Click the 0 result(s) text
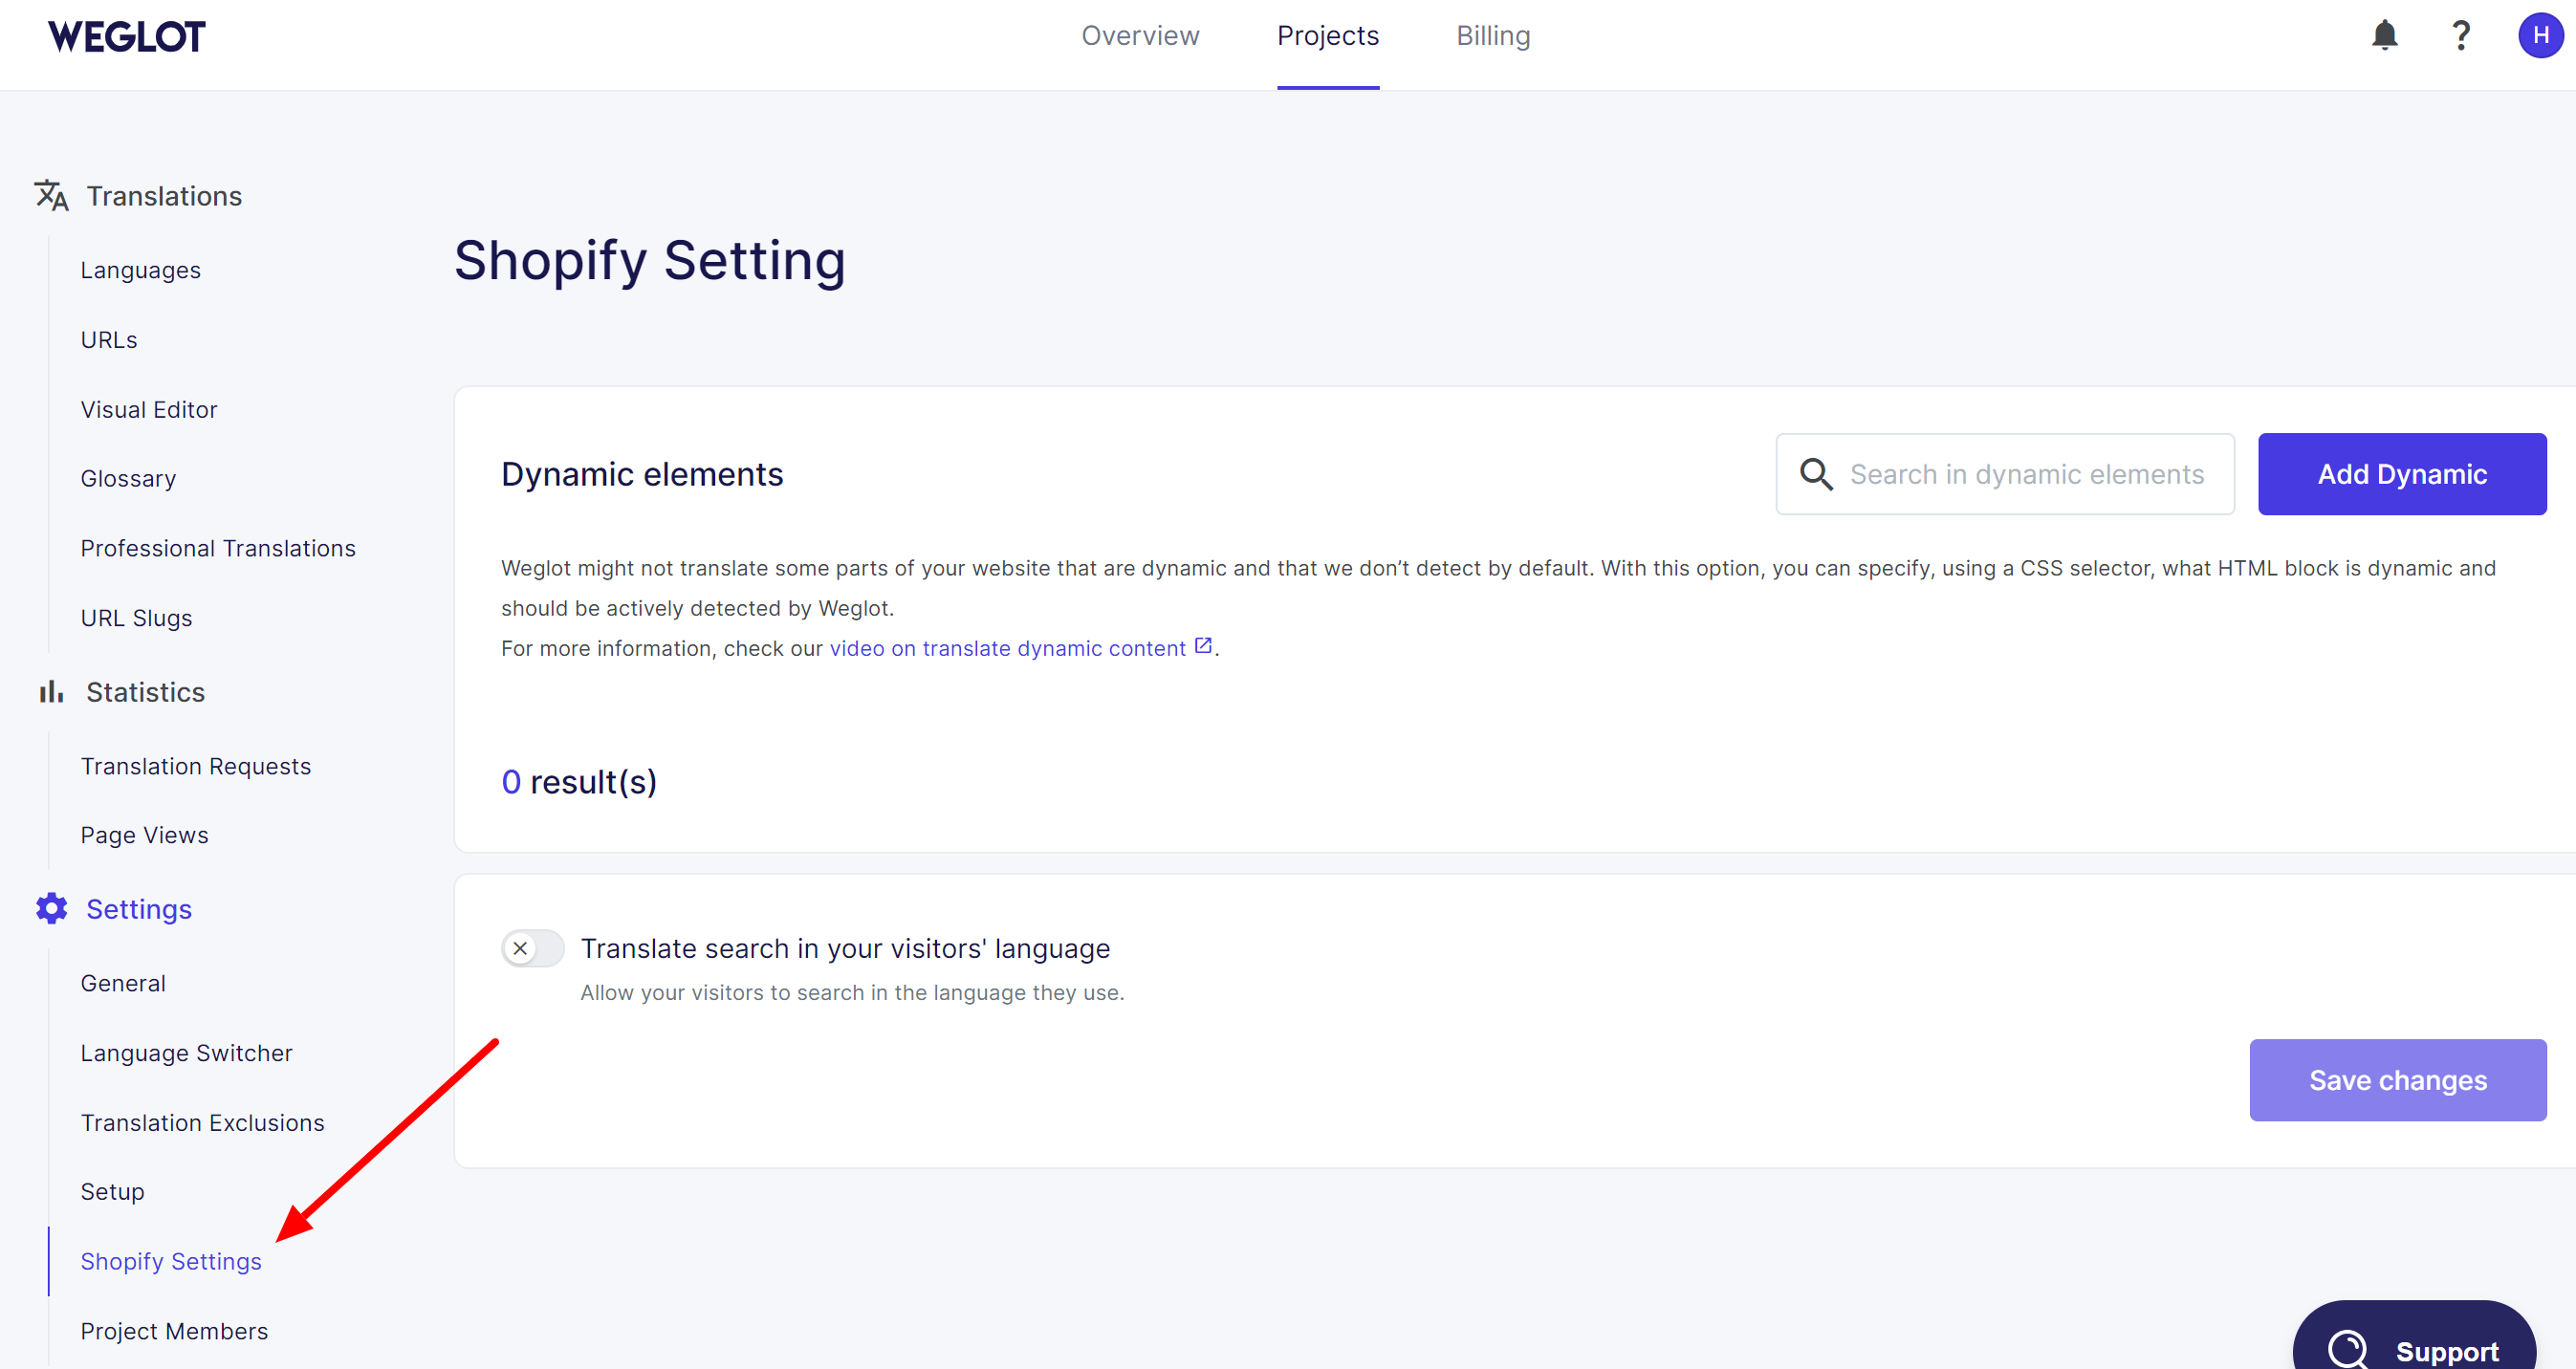Viewport: 2576px width, 1369px height. click(x=579, y=782)
